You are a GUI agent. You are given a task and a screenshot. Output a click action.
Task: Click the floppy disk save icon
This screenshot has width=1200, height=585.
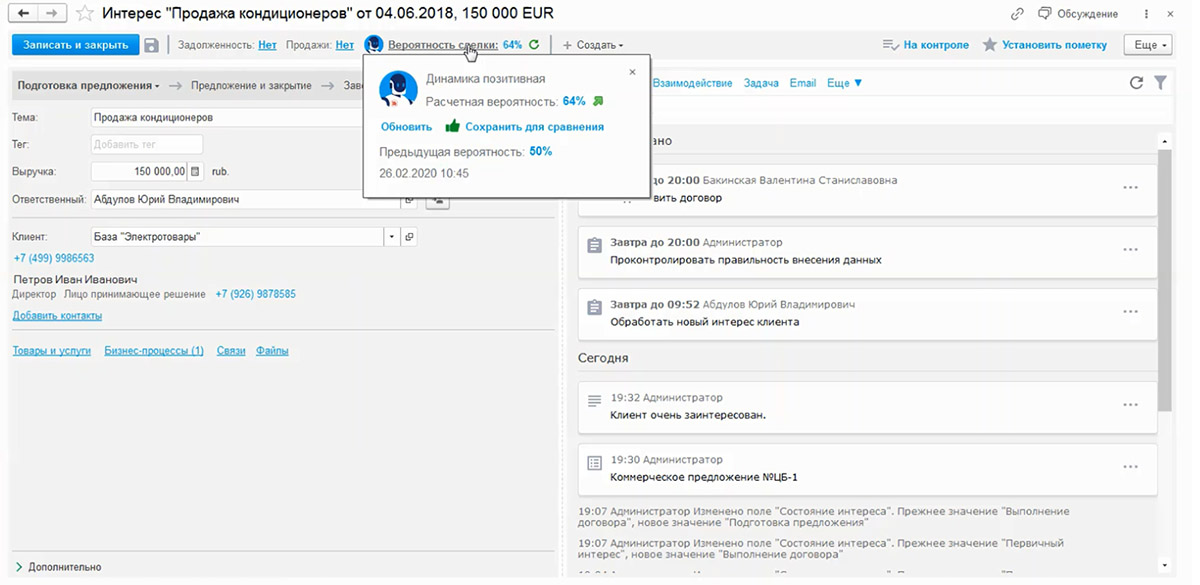[151, 45]
